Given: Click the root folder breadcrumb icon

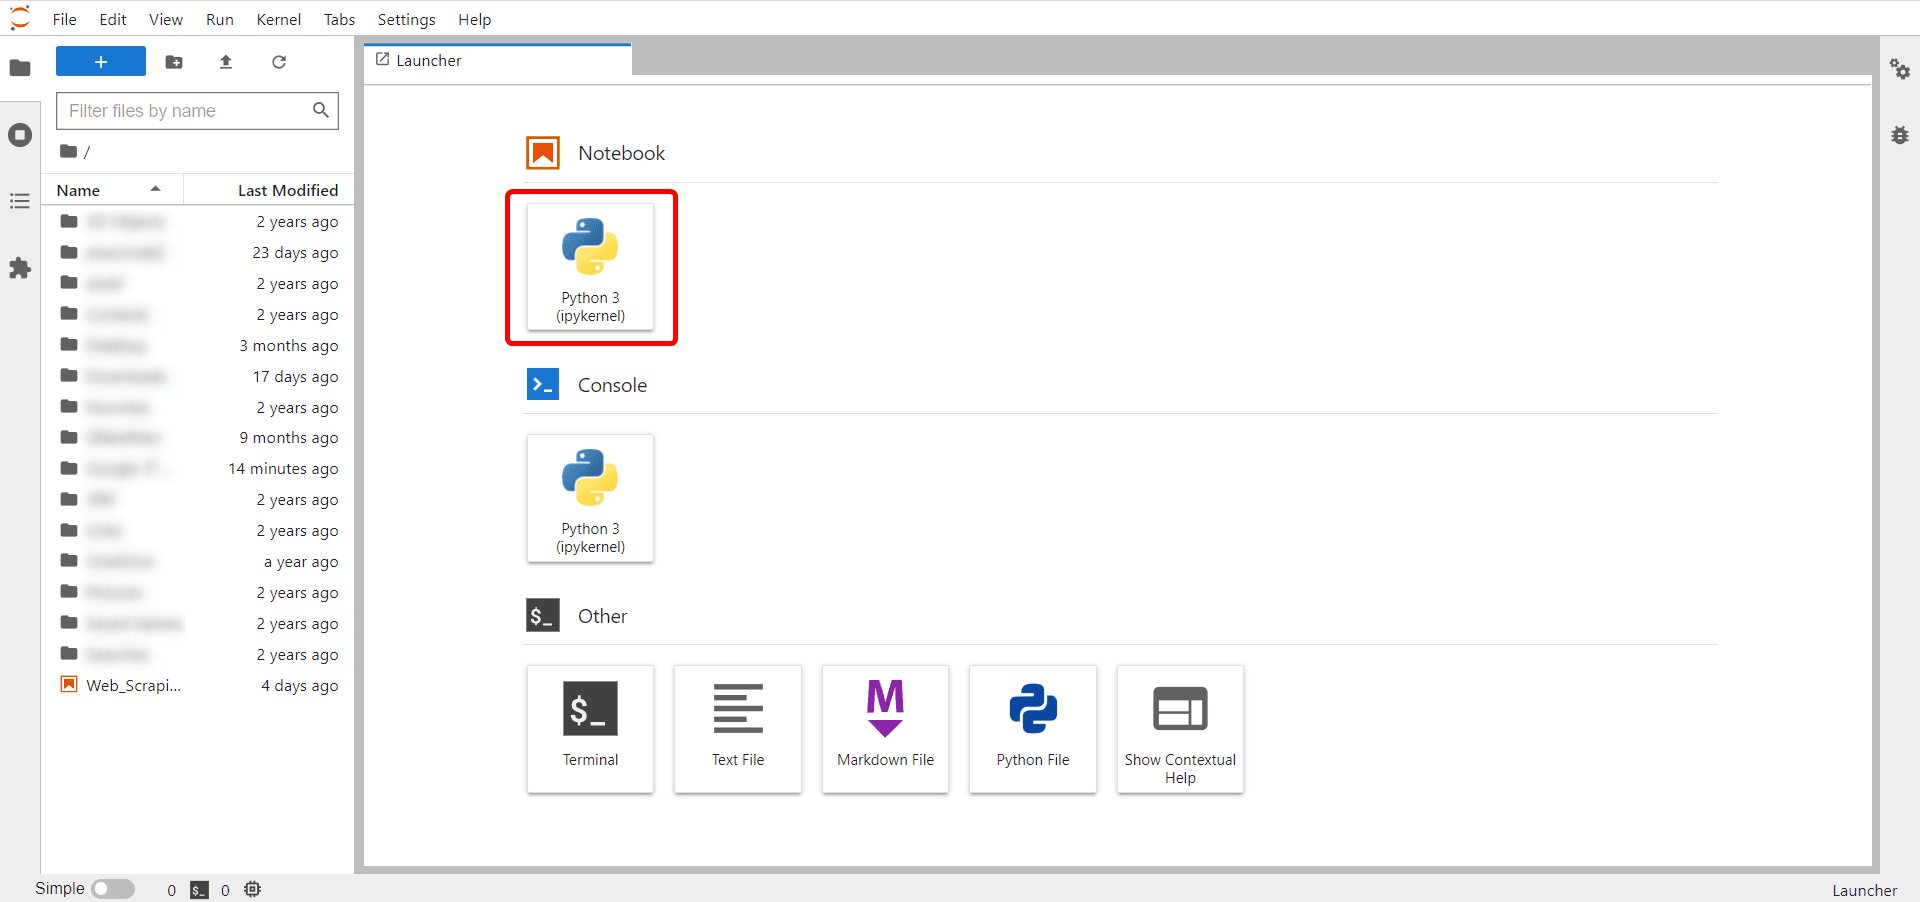Looking at the screenshot, I should pos(68,151).
